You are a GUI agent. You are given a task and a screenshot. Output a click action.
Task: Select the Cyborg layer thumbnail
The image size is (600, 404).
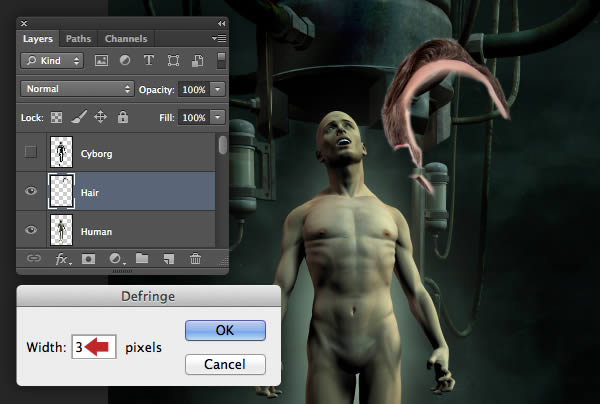[x=61, y=152]
